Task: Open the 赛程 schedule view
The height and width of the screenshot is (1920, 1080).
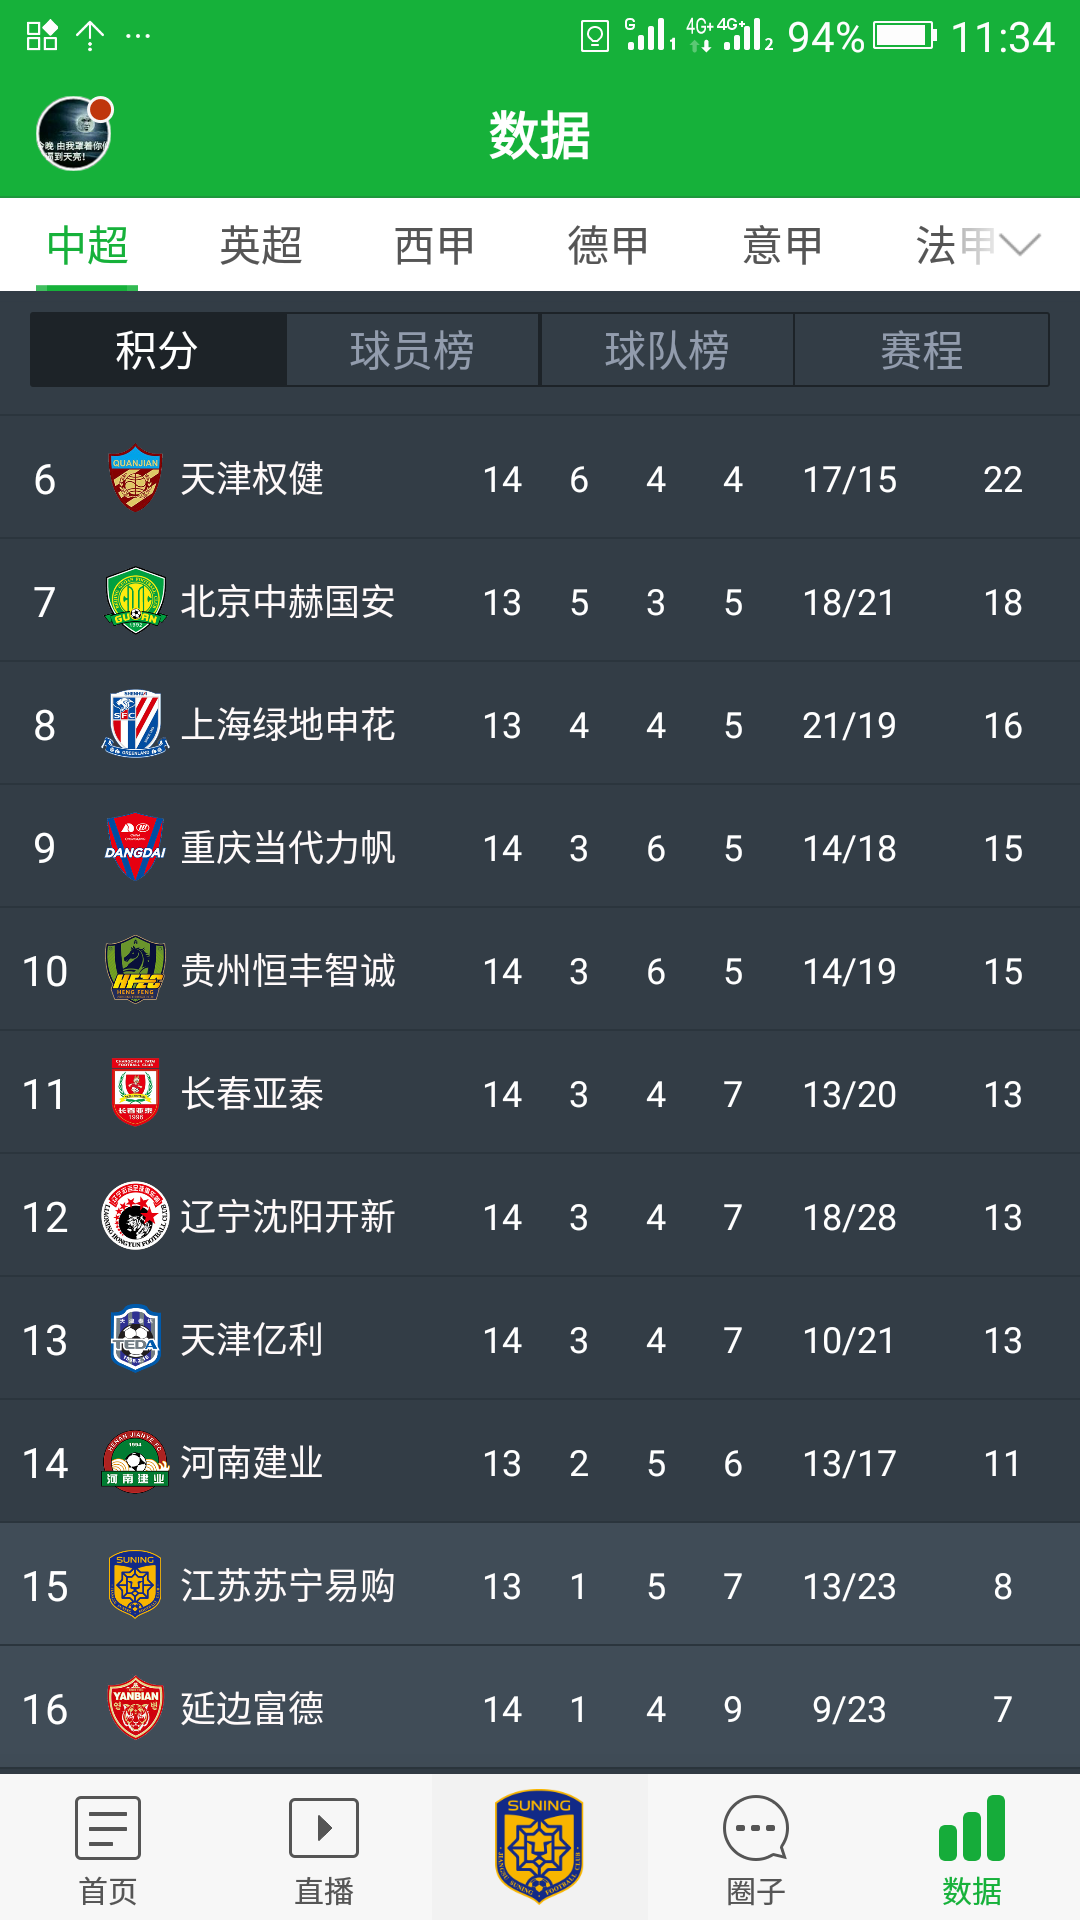Action: tap(921, 350)
